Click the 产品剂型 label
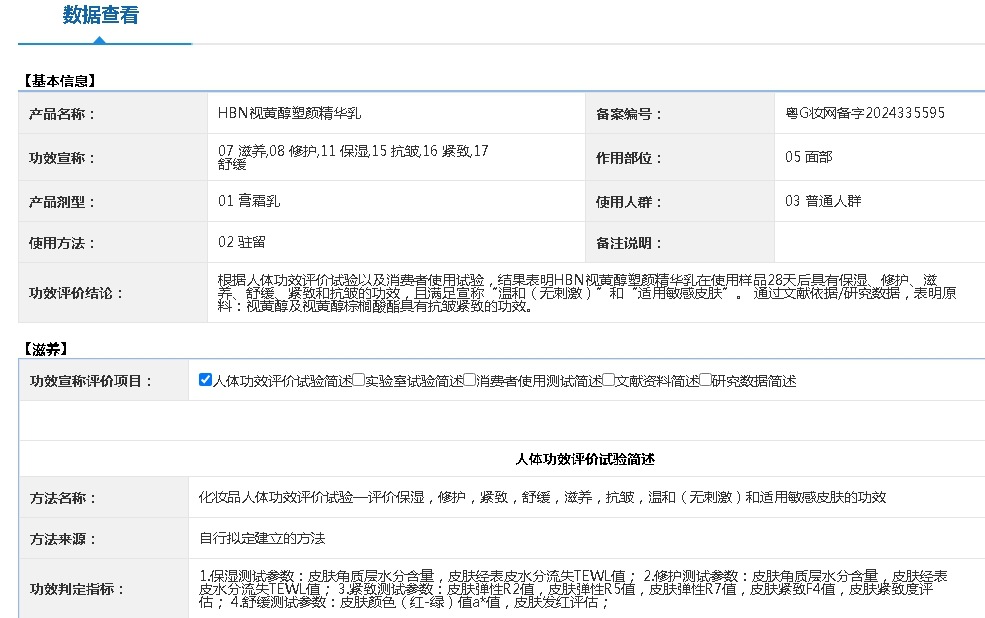 [62, 202]
